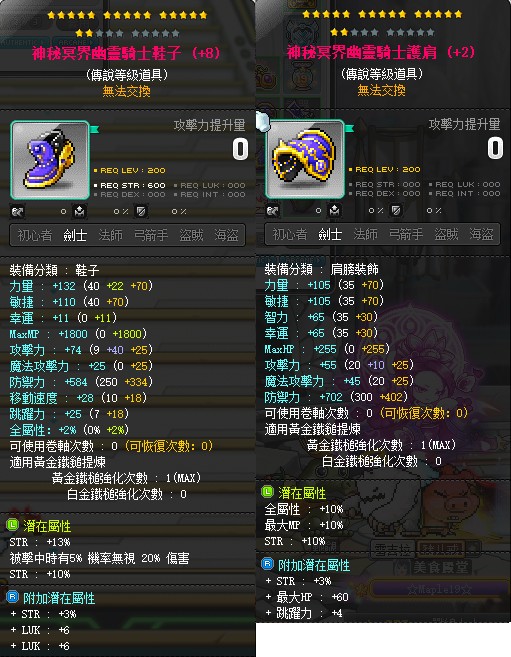Select 法師 class tab in shoes panel
511x657 pixels.
[111, 235]
